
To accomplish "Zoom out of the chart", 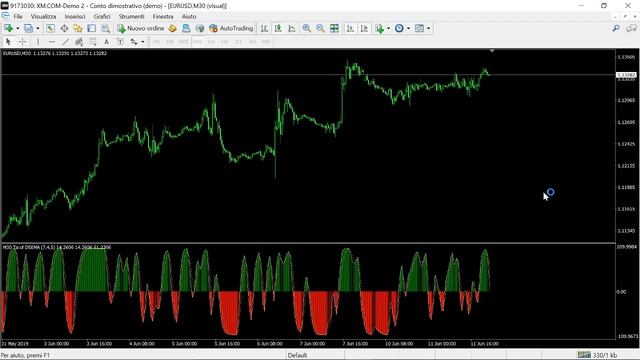I will [x=320, y=28].
